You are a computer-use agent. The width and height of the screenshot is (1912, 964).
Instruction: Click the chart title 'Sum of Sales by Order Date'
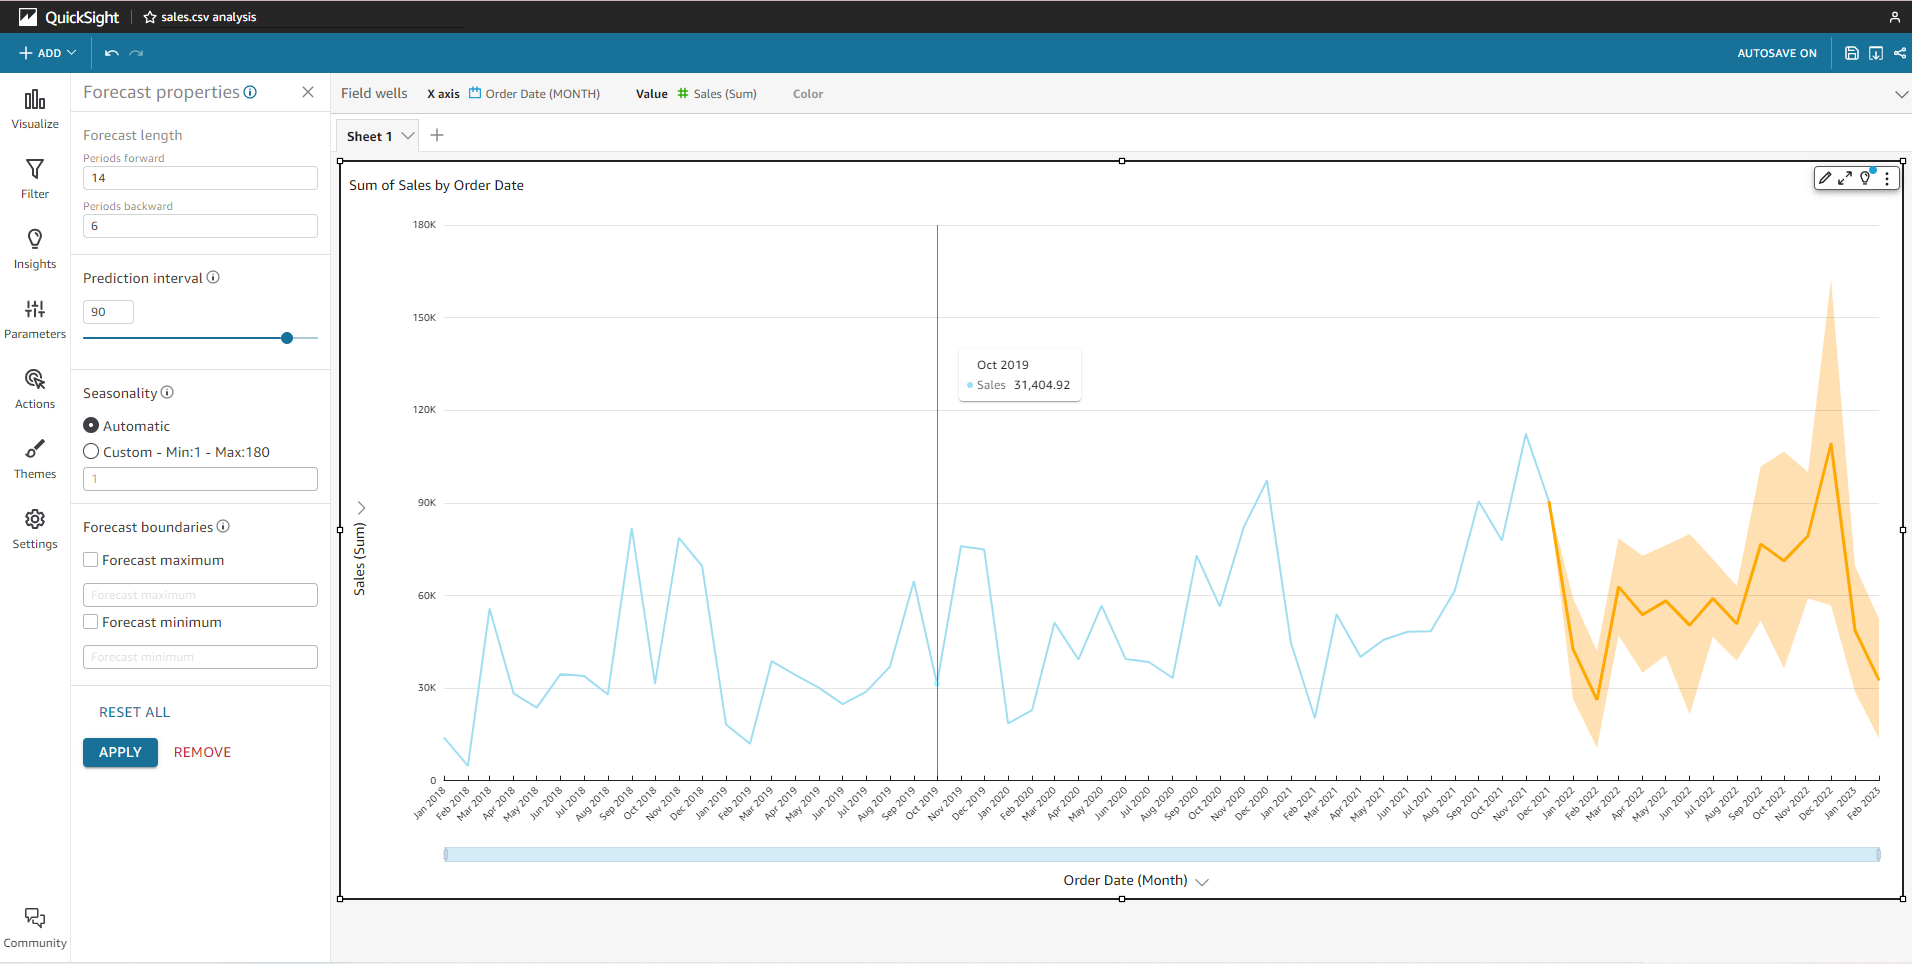(436, 185)
